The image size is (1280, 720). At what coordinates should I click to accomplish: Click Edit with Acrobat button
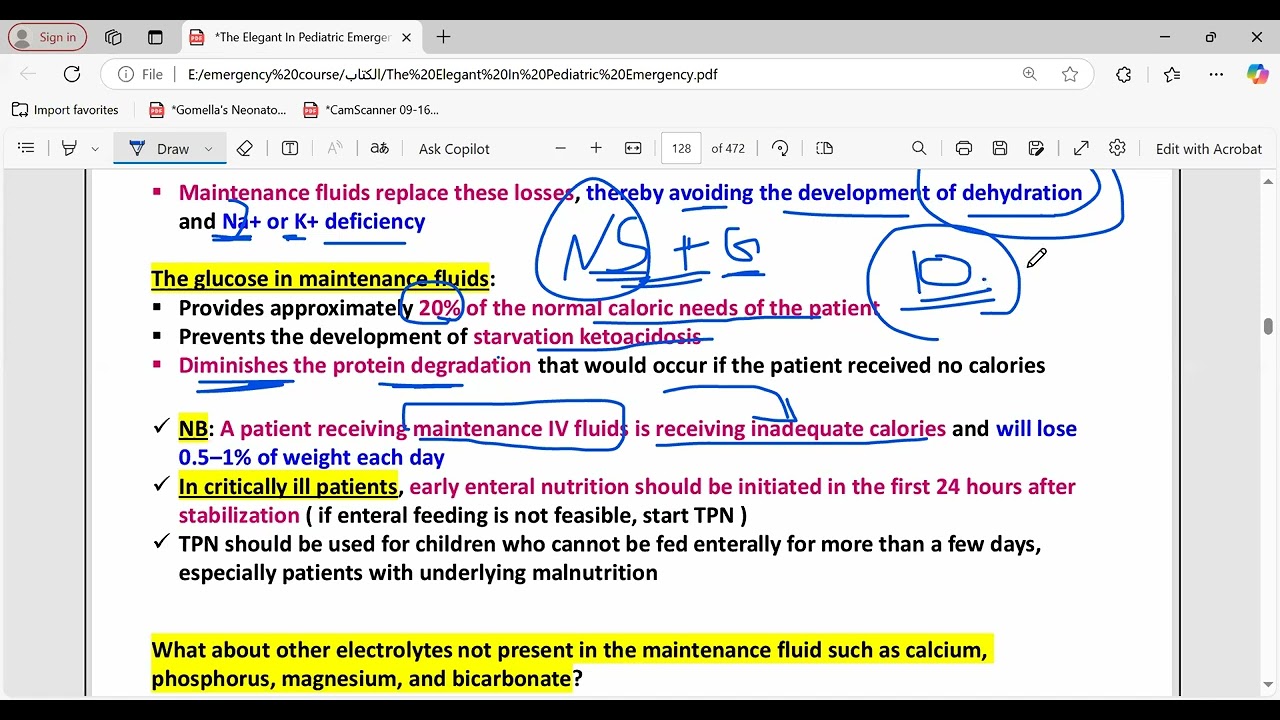1209,148
